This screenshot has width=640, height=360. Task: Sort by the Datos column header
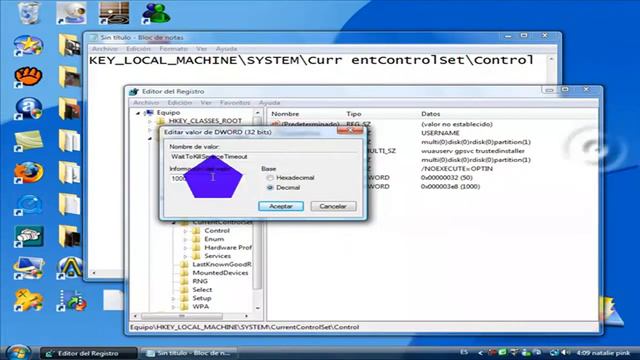pyautogui.click(x=431, y=114)
